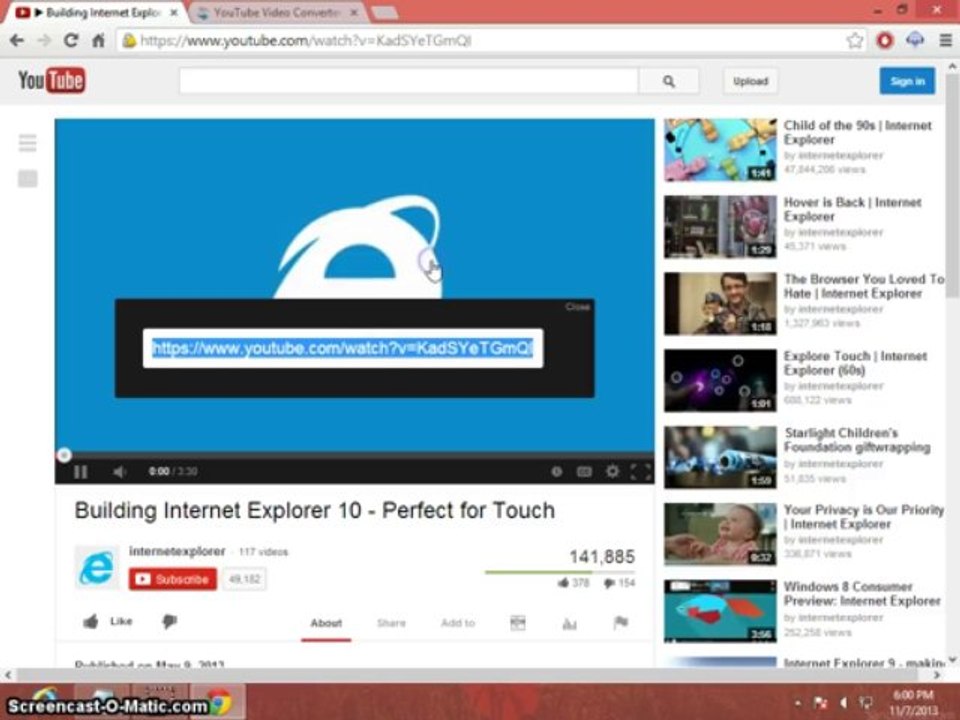Report the video with flag icon
Screen dimensions: 960x720
[621, 623]
